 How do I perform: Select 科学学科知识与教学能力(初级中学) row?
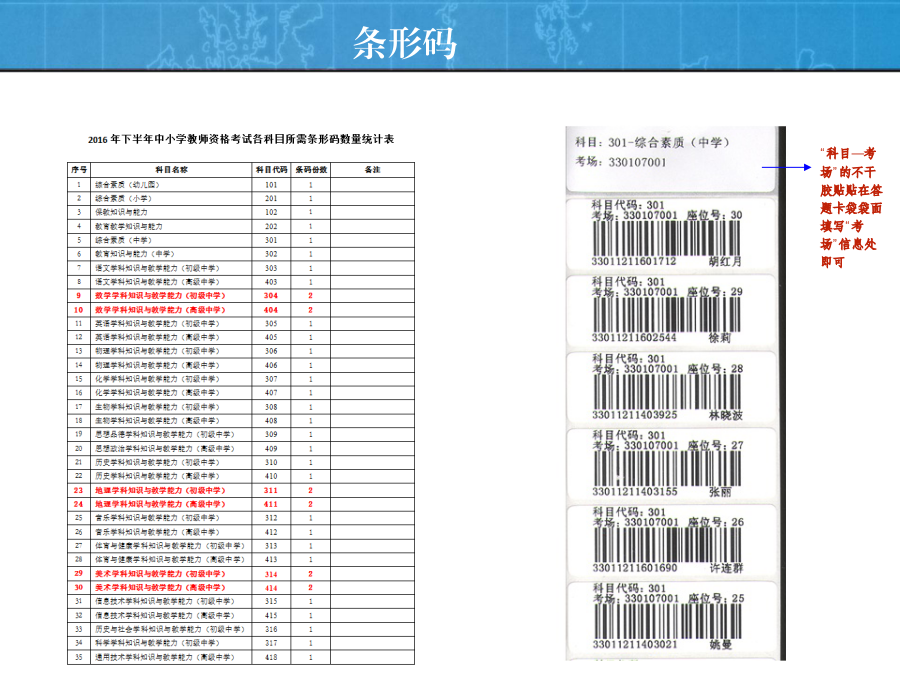(x=241, y=643)
